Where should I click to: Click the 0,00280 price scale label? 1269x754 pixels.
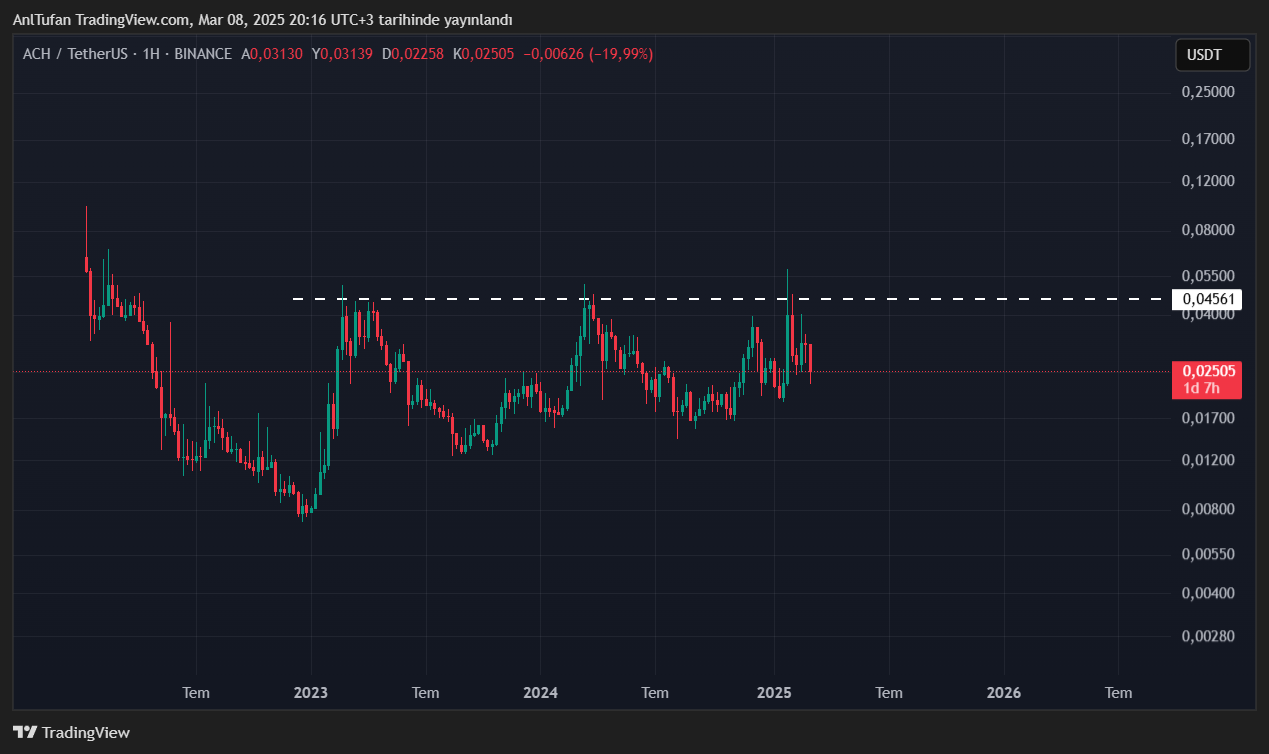click(x=1208, y=635)
